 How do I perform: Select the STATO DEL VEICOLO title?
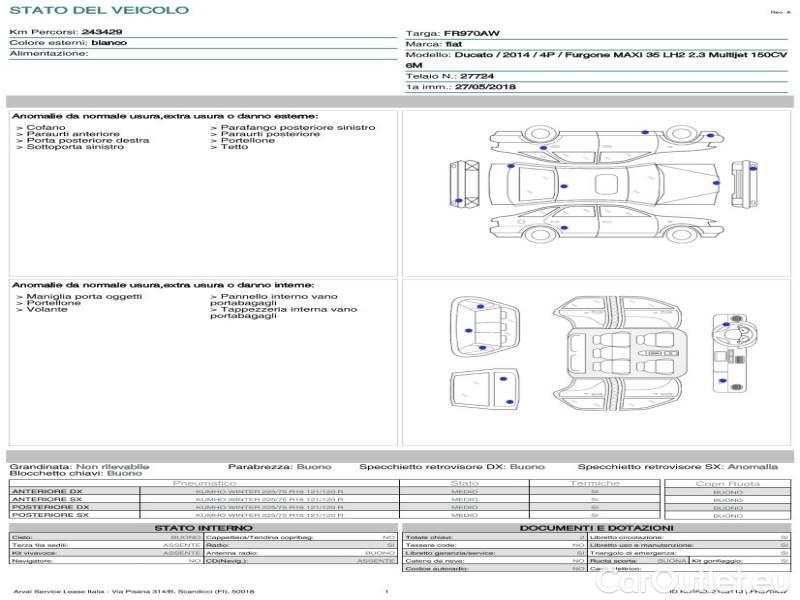(x=98, y=10)
